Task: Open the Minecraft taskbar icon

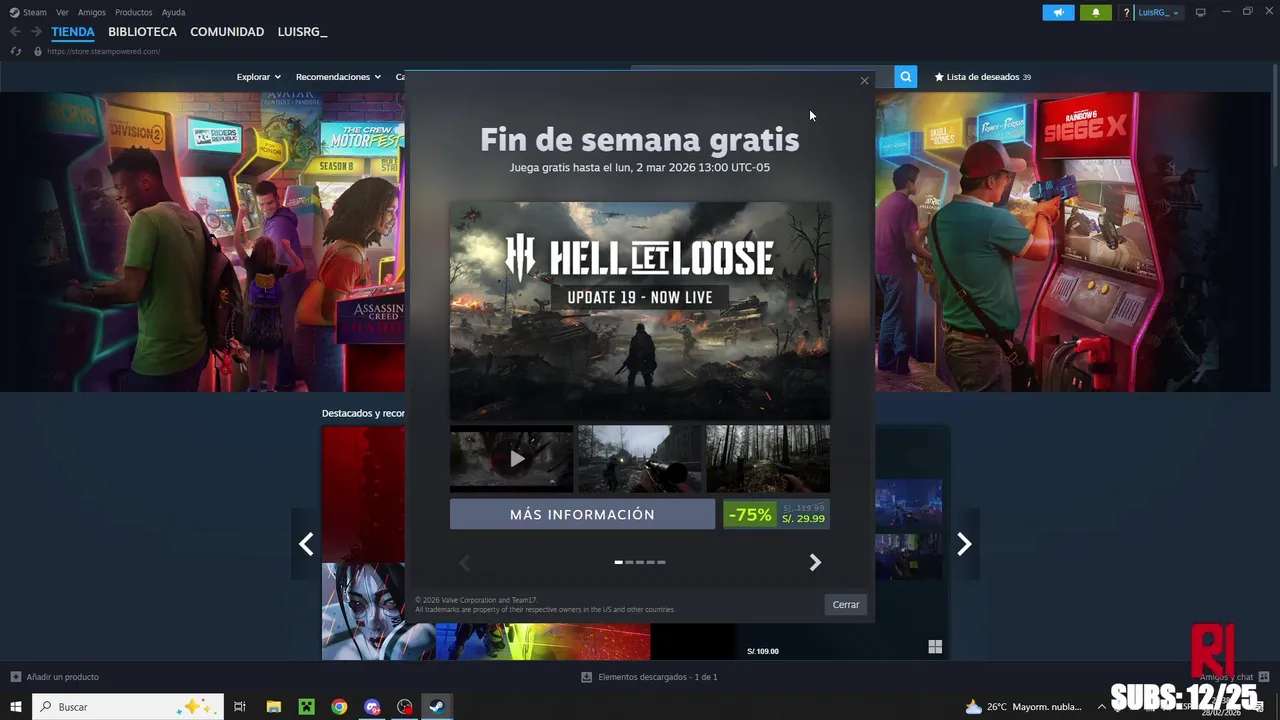Action: coord(306,707)
